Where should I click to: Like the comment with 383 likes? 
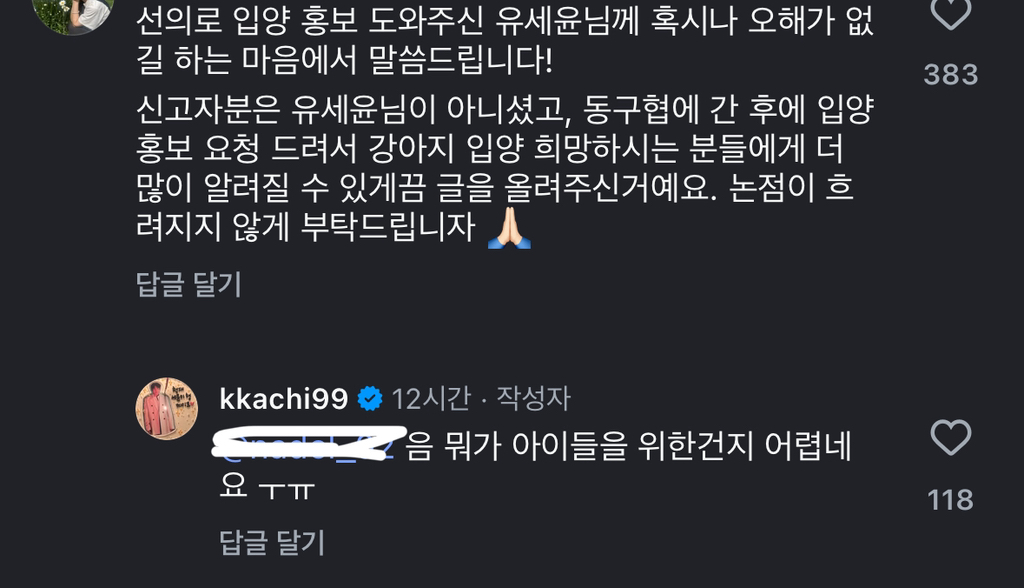(951, 13)
